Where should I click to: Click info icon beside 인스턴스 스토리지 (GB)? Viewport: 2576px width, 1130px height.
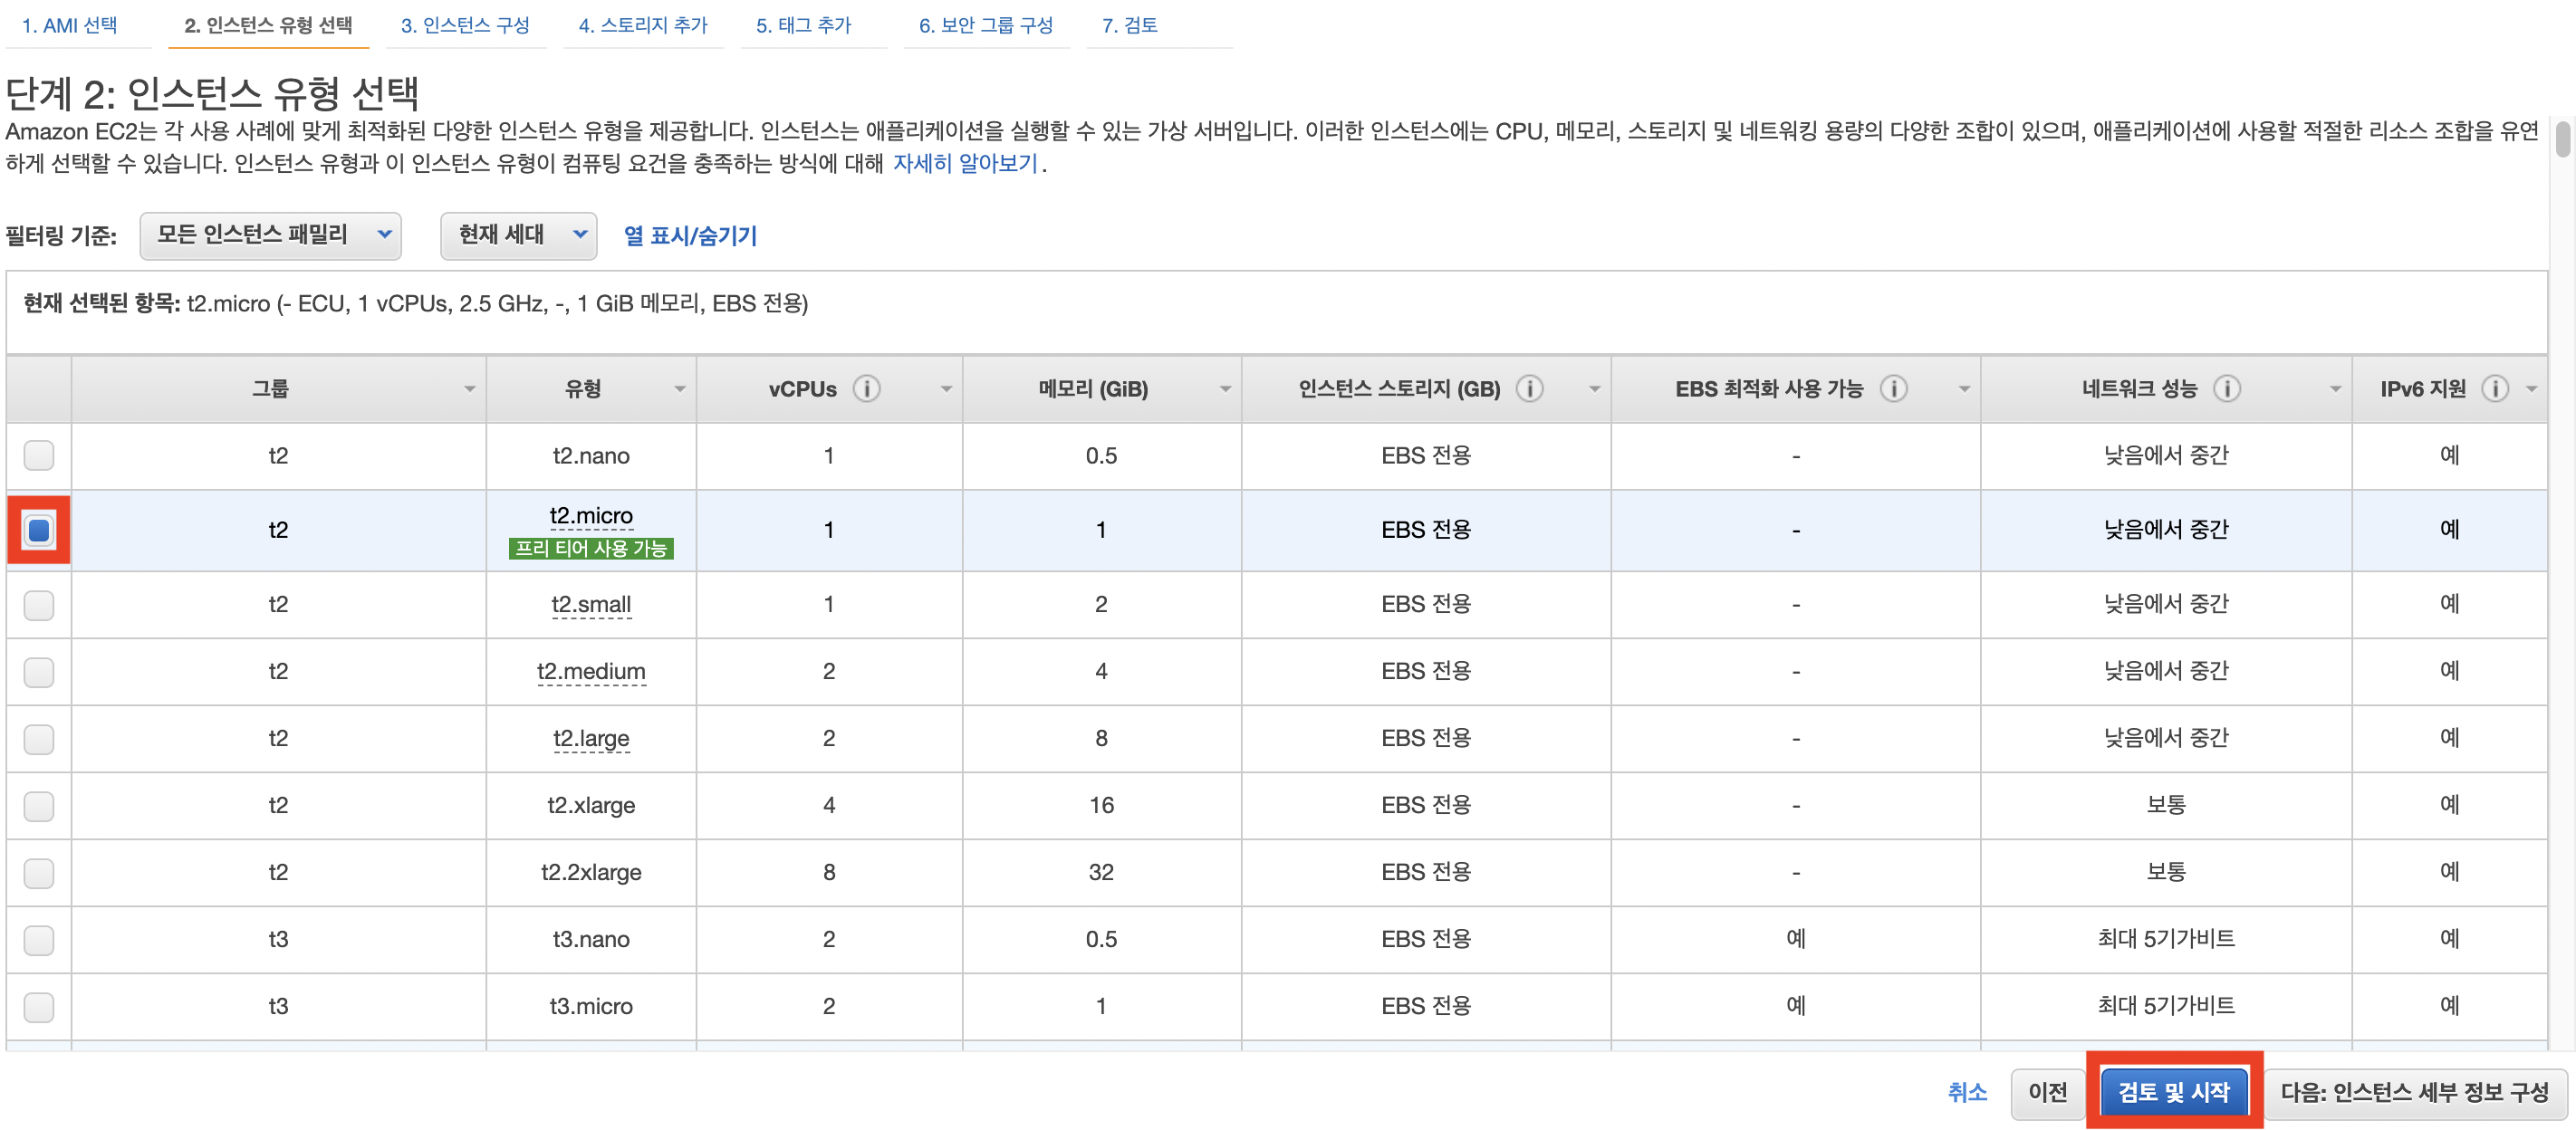(1529, 389)
